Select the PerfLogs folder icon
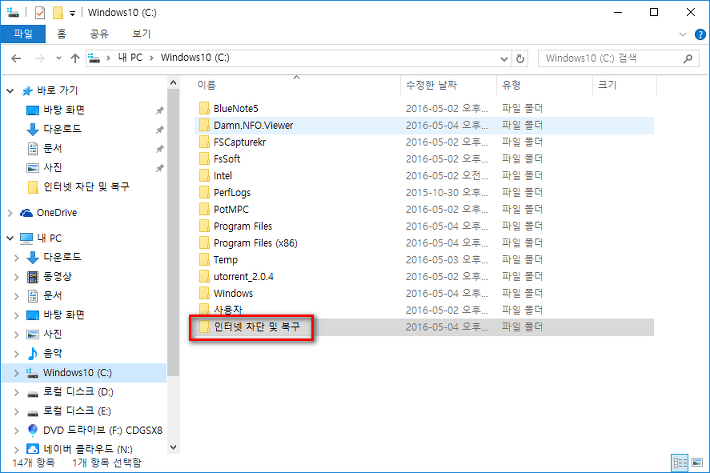This screenshot has height=473, width=710. (204, 192)
